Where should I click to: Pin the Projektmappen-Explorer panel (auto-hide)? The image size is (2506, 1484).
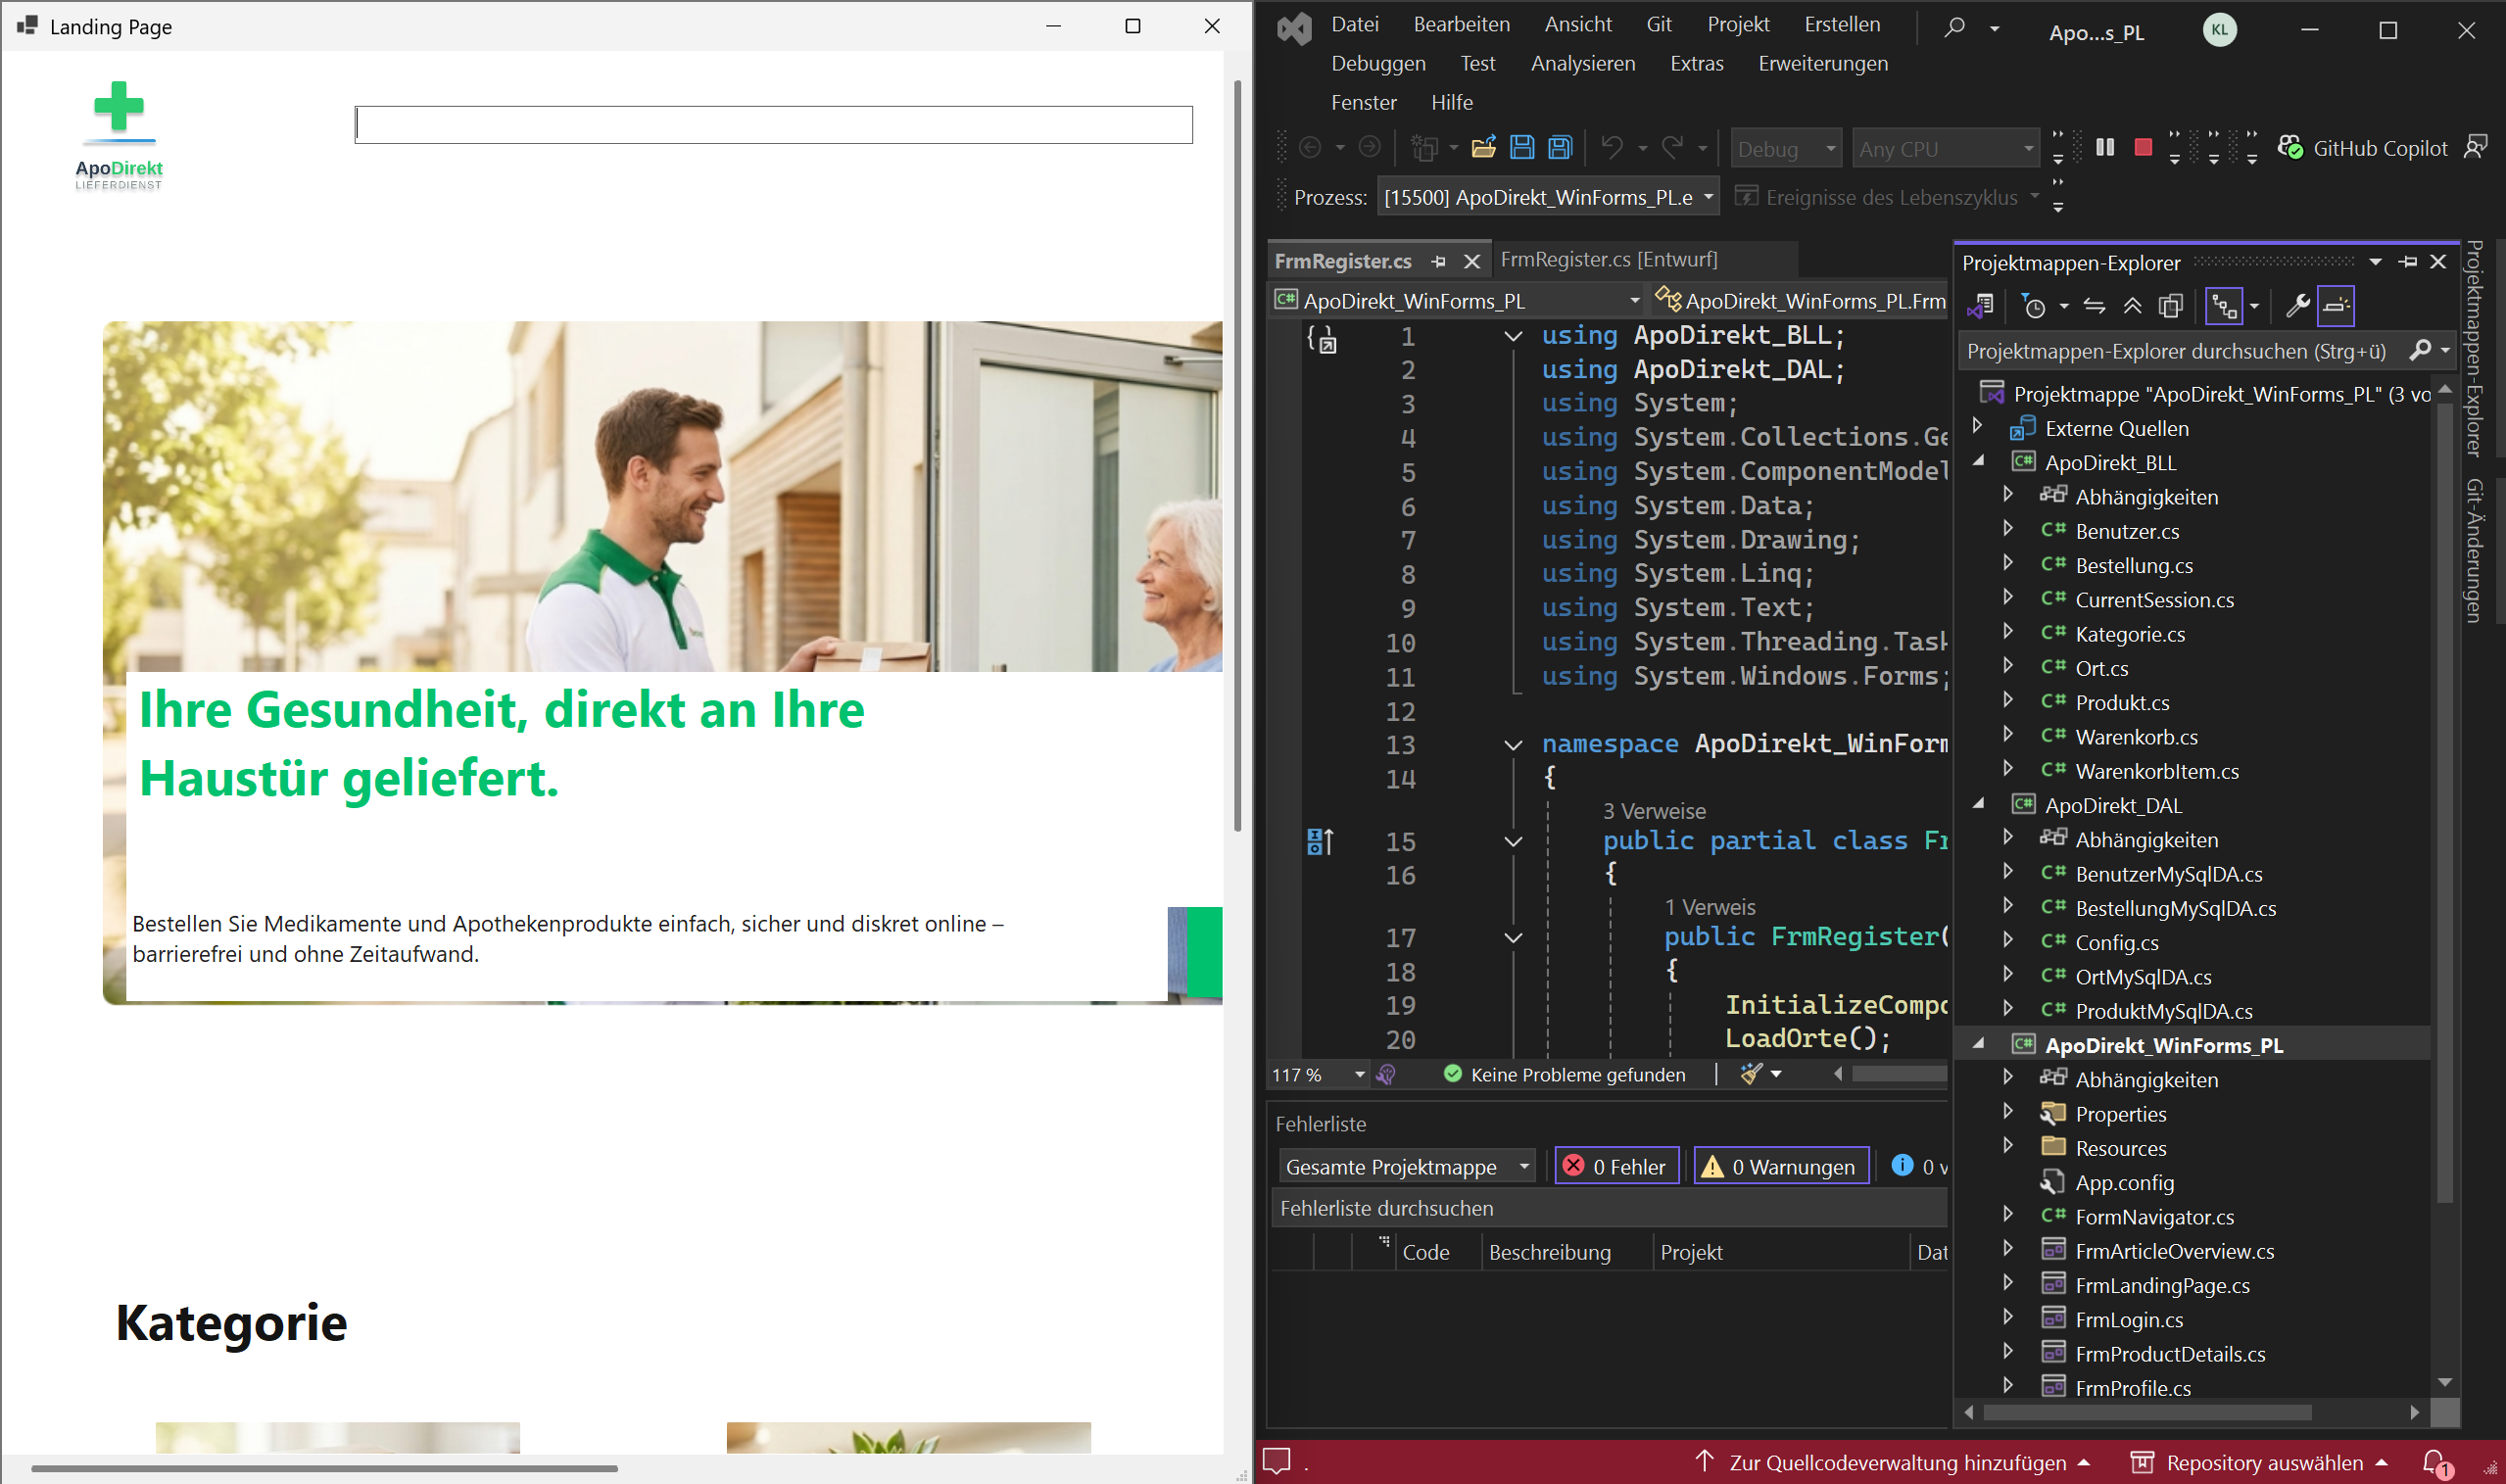coord(2408,262)
